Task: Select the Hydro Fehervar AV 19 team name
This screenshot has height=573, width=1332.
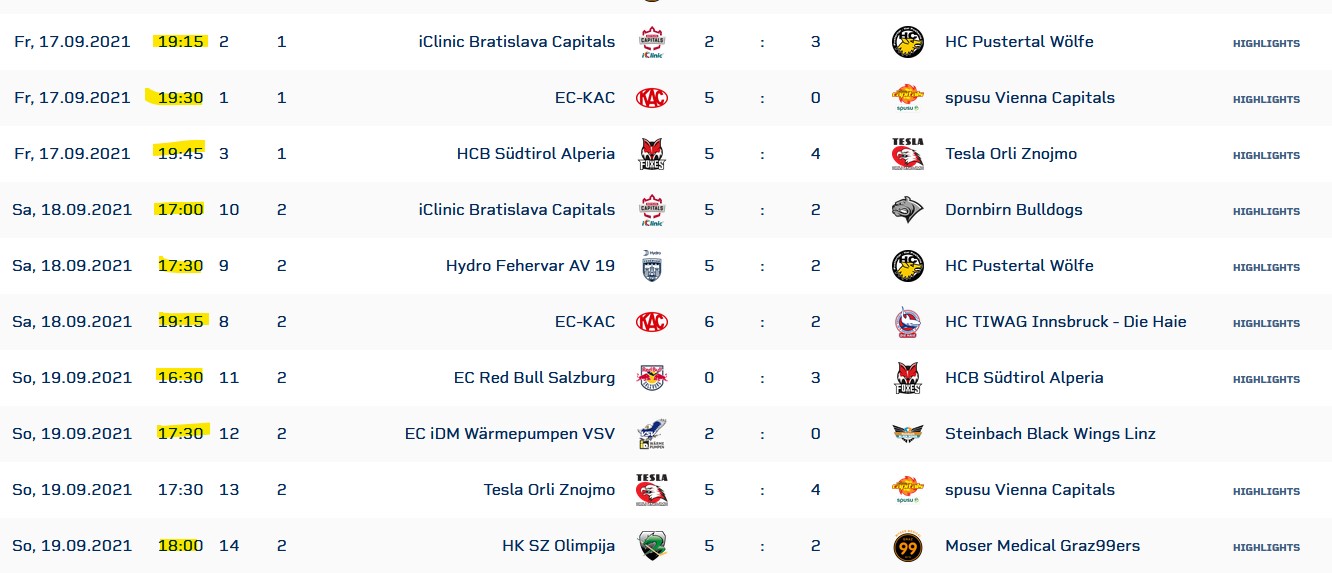Action: pos(530,266)
